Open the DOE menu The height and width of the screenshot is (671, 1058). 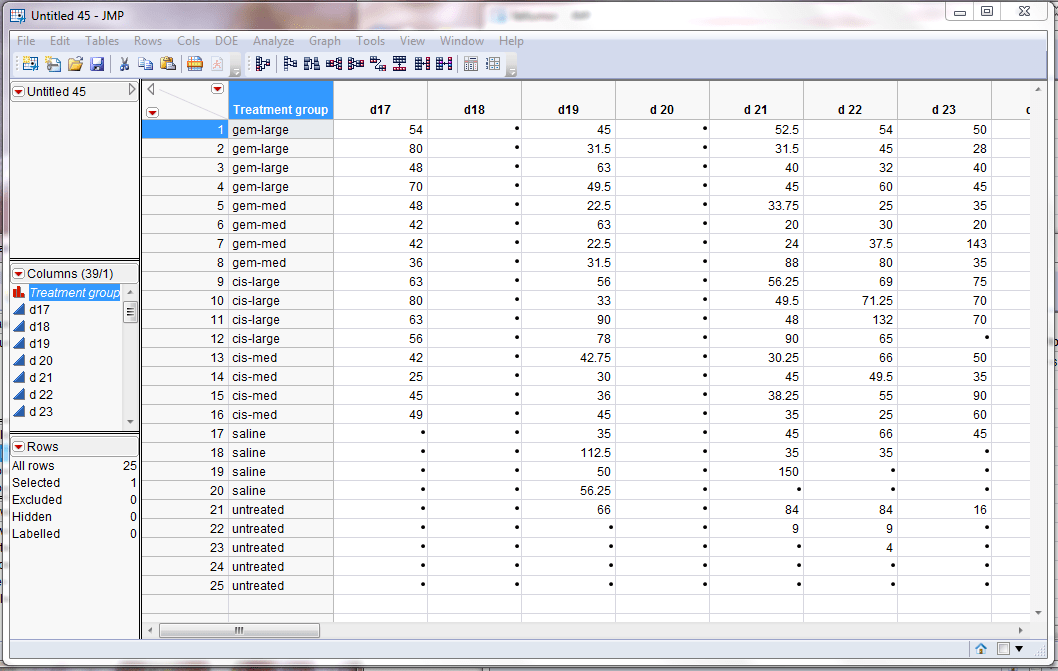[226, 41]
